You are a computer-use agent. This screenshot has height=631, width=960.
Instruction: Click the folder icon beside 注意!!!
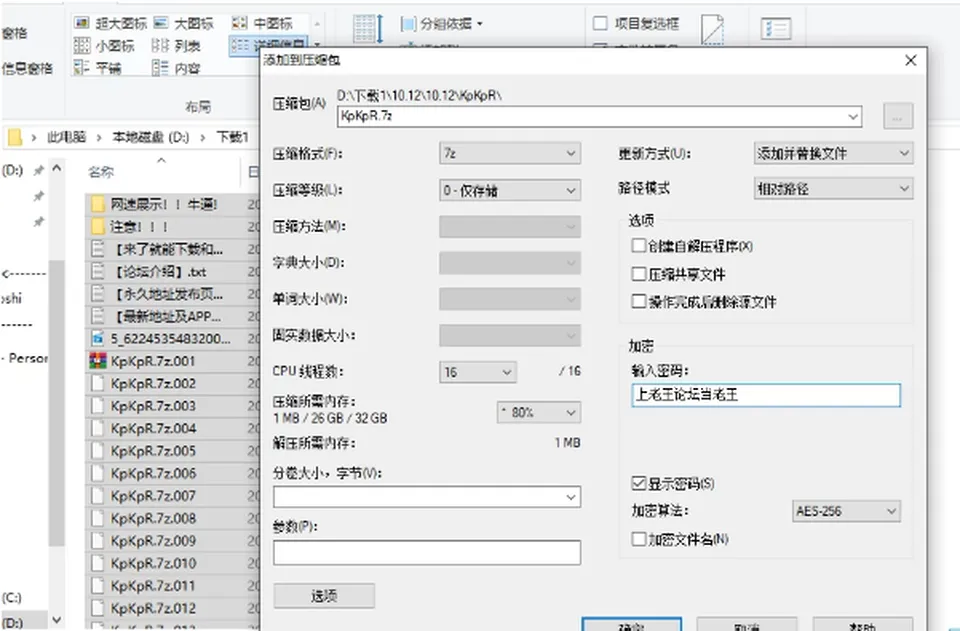[98, 226]
